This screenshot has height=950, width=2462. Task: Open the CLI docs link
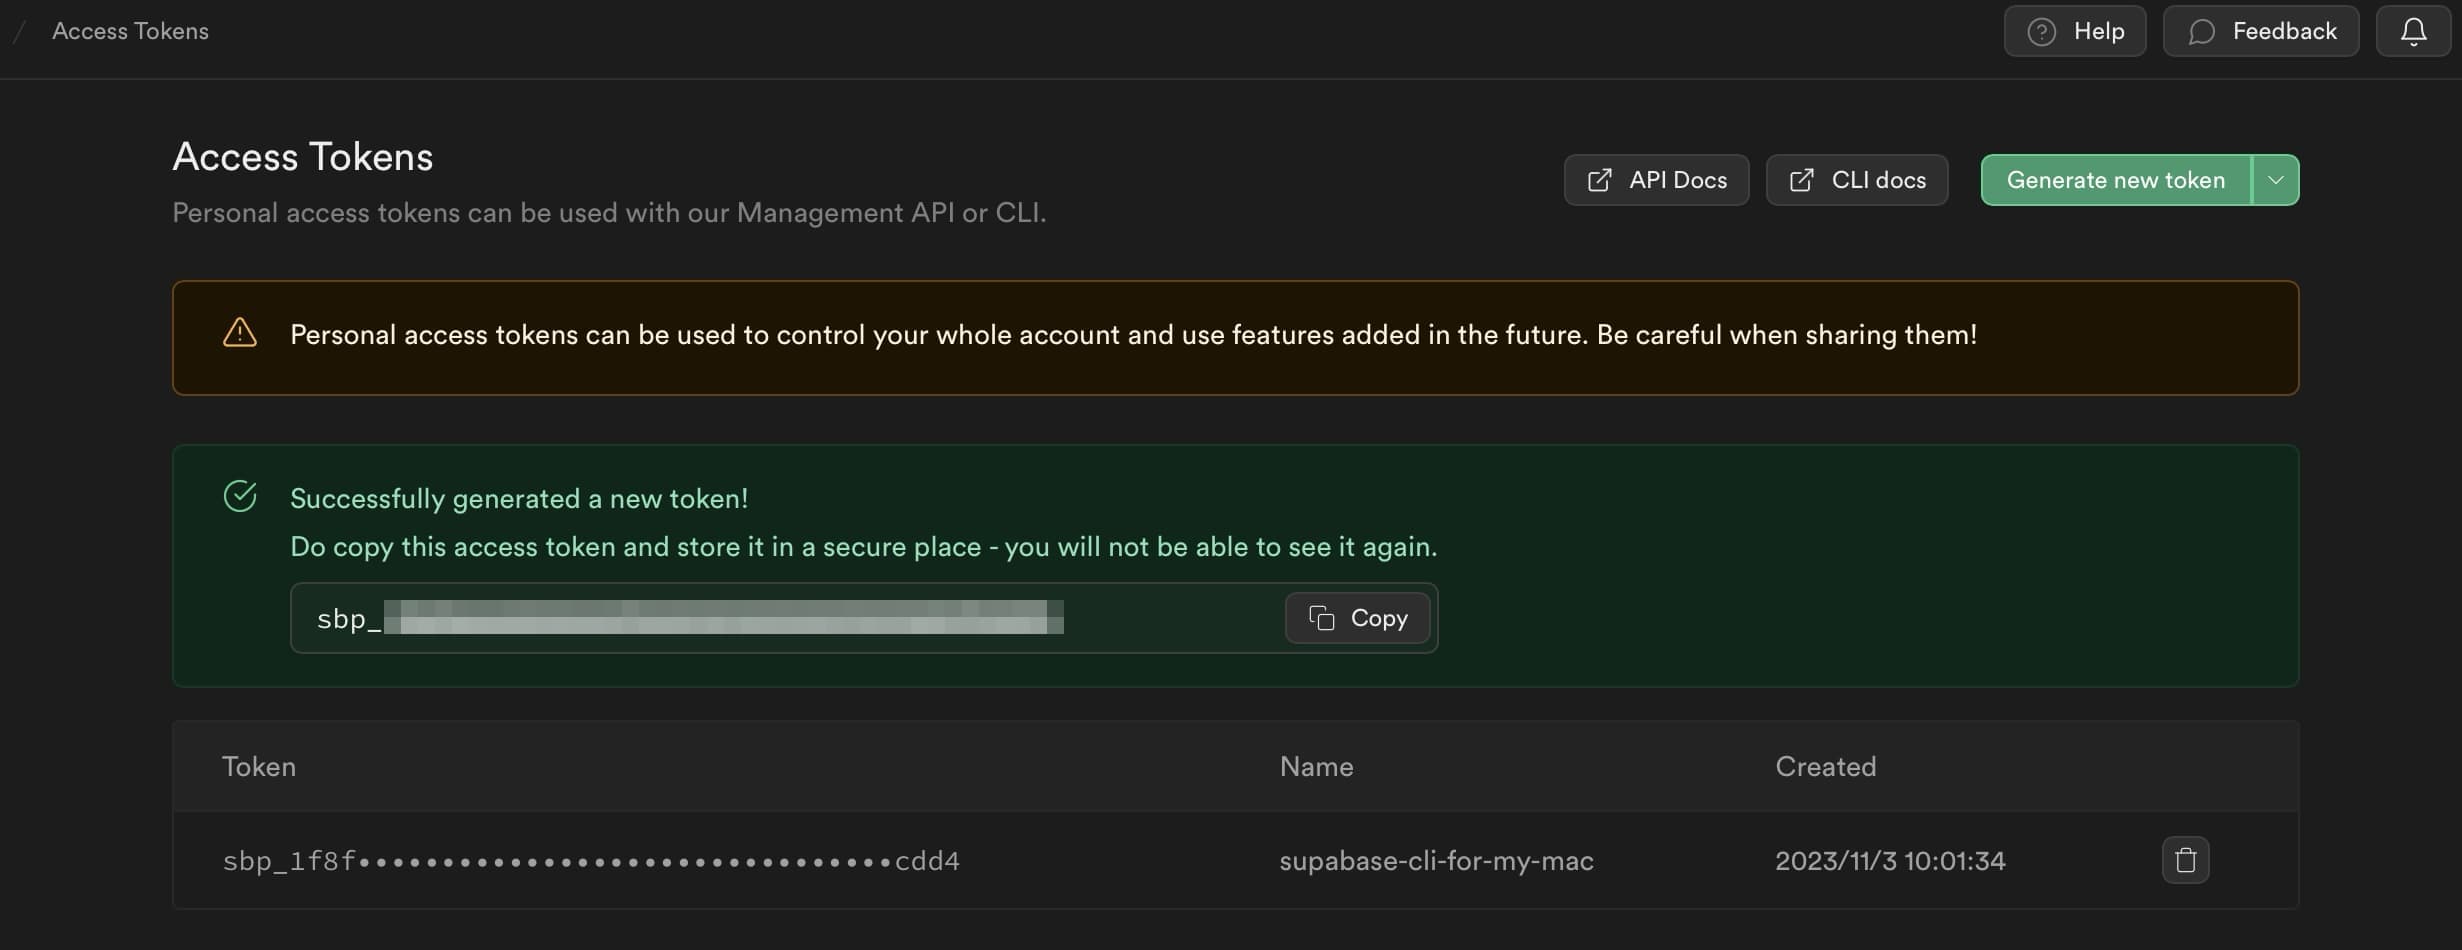(1857, 180)
